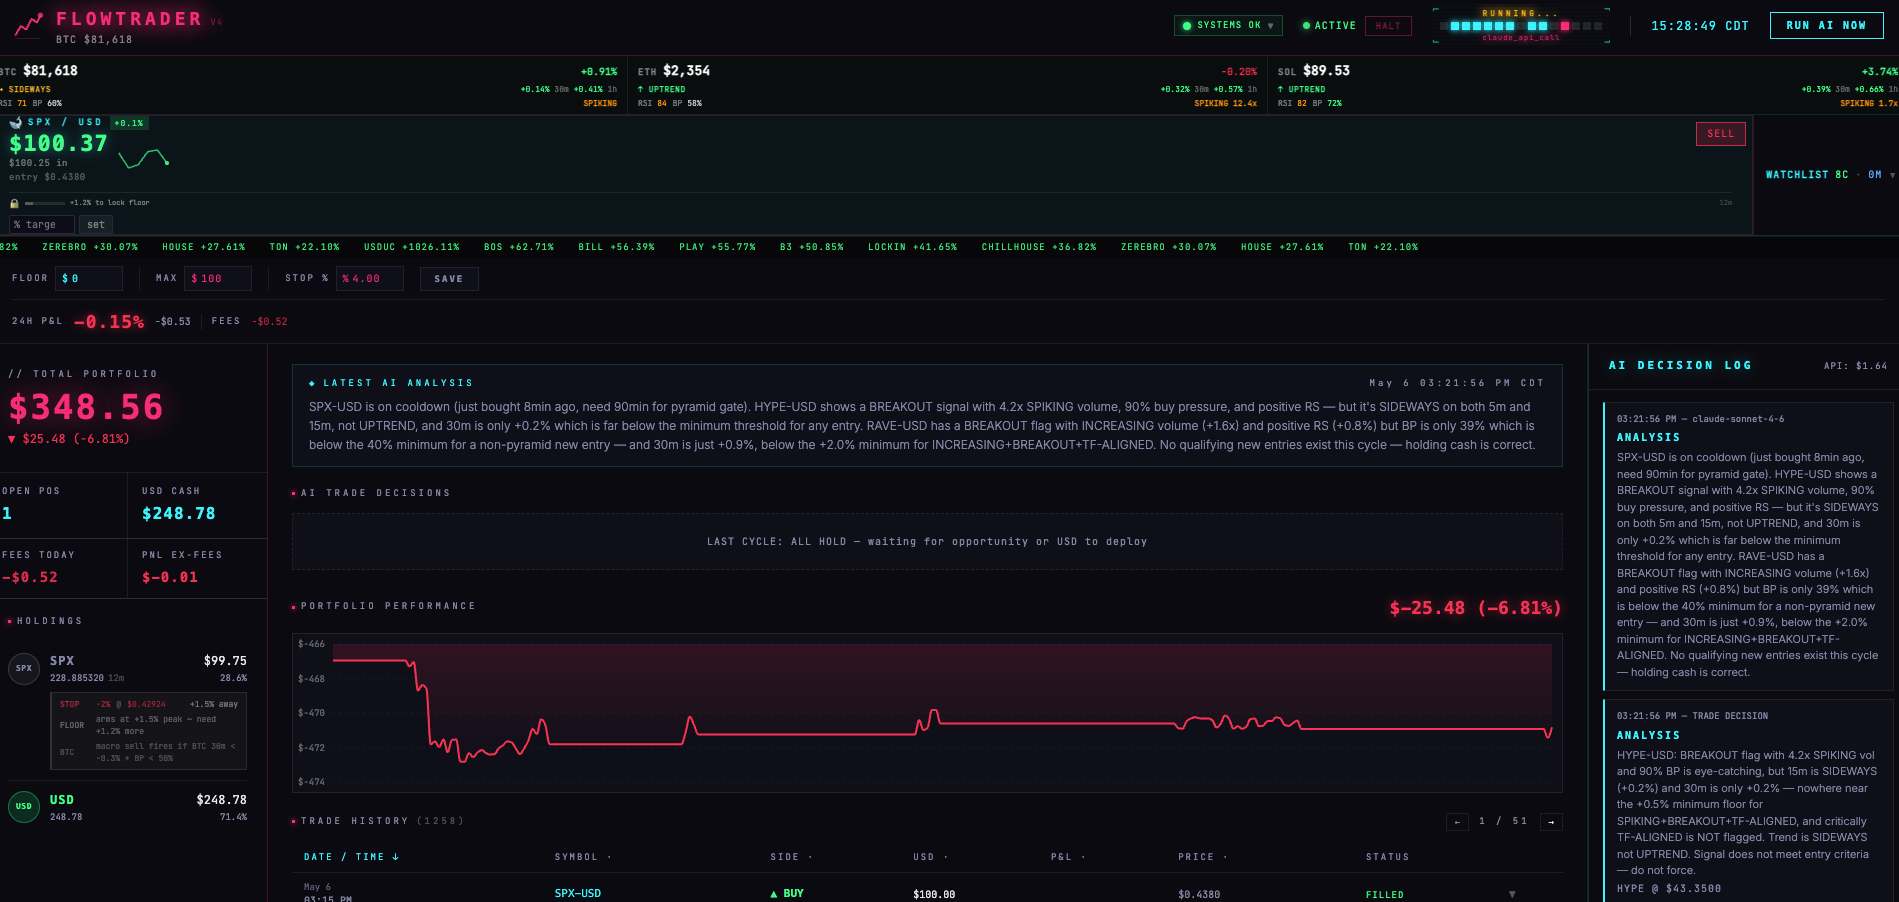Click the portfolio performance line chart
1899x902 pixels.
click(x=927, y=713)
